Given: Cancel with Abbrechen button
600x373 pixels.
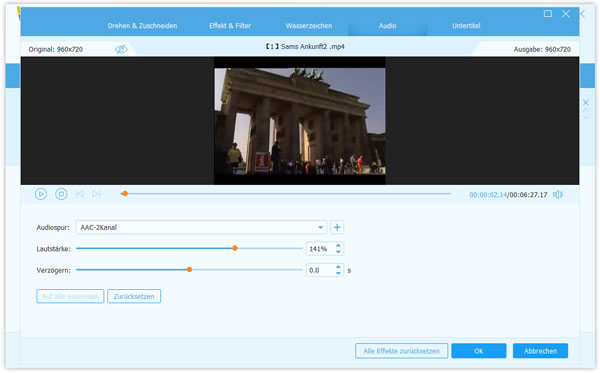Looking at the screenshot, I should coord(540,351).
